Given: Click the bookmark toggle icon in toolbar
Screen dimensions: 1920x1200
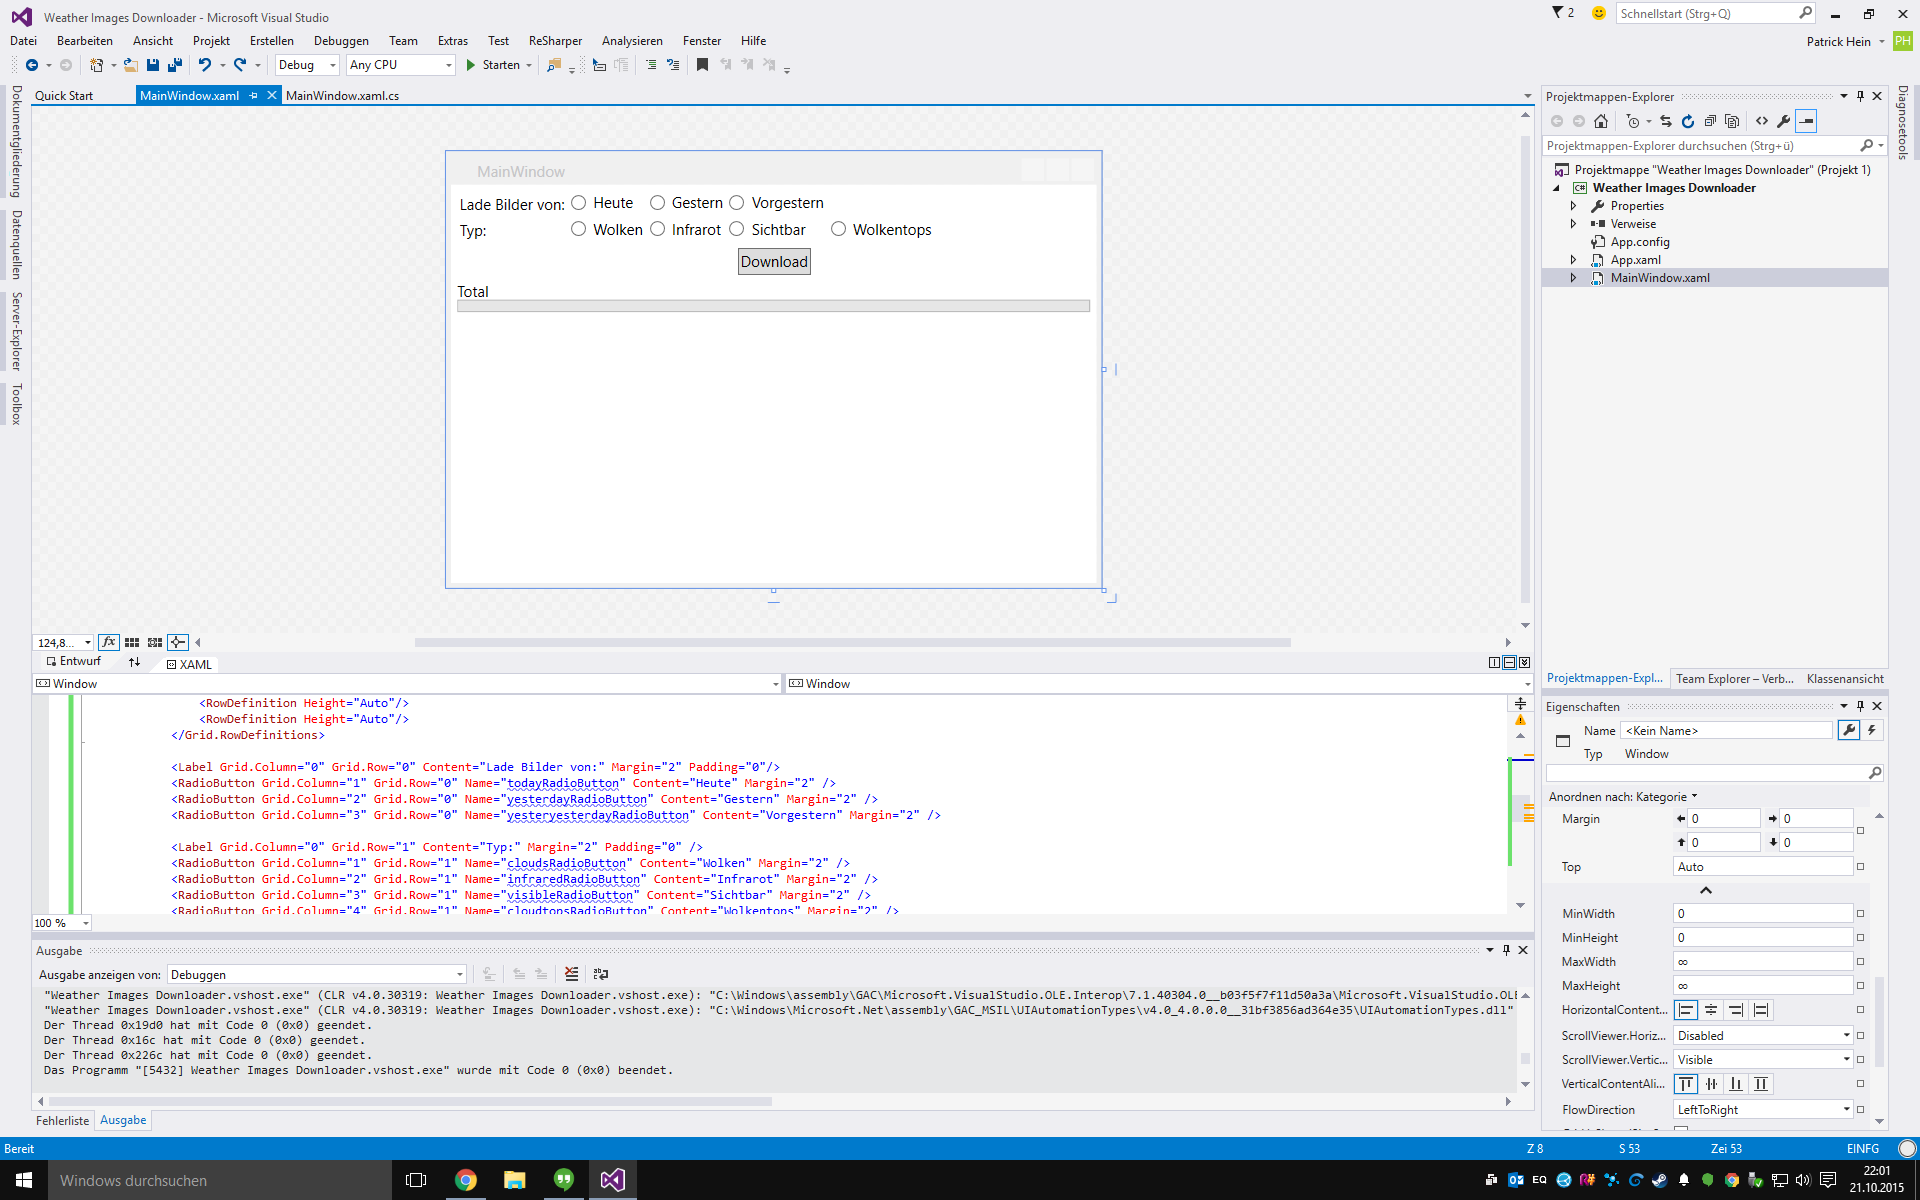Looking at the screenshot, I should (x=702, y=65).
